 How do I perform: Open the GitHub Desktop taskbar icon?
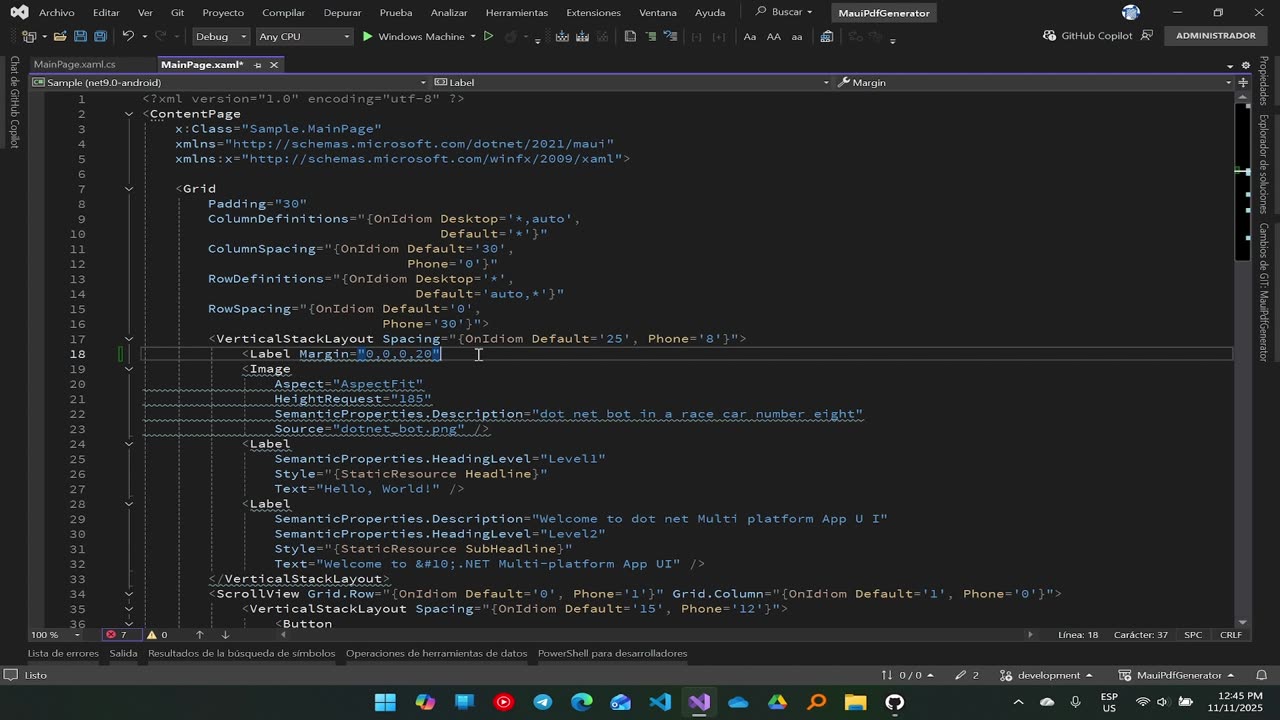pyautogui.click(x=895, y=702)
